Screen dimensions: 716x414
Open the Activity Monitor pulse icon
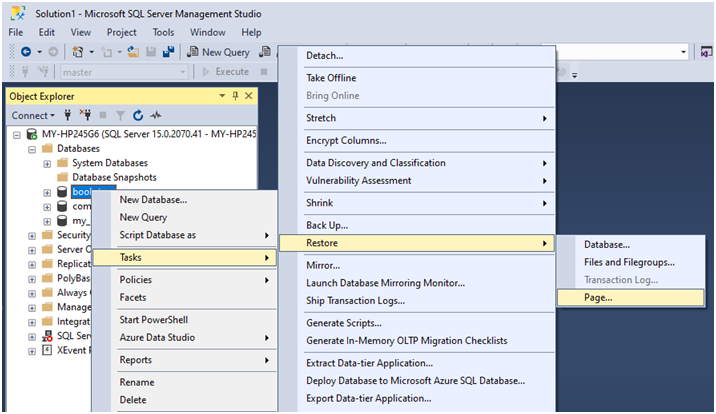(x=156, y=115)
